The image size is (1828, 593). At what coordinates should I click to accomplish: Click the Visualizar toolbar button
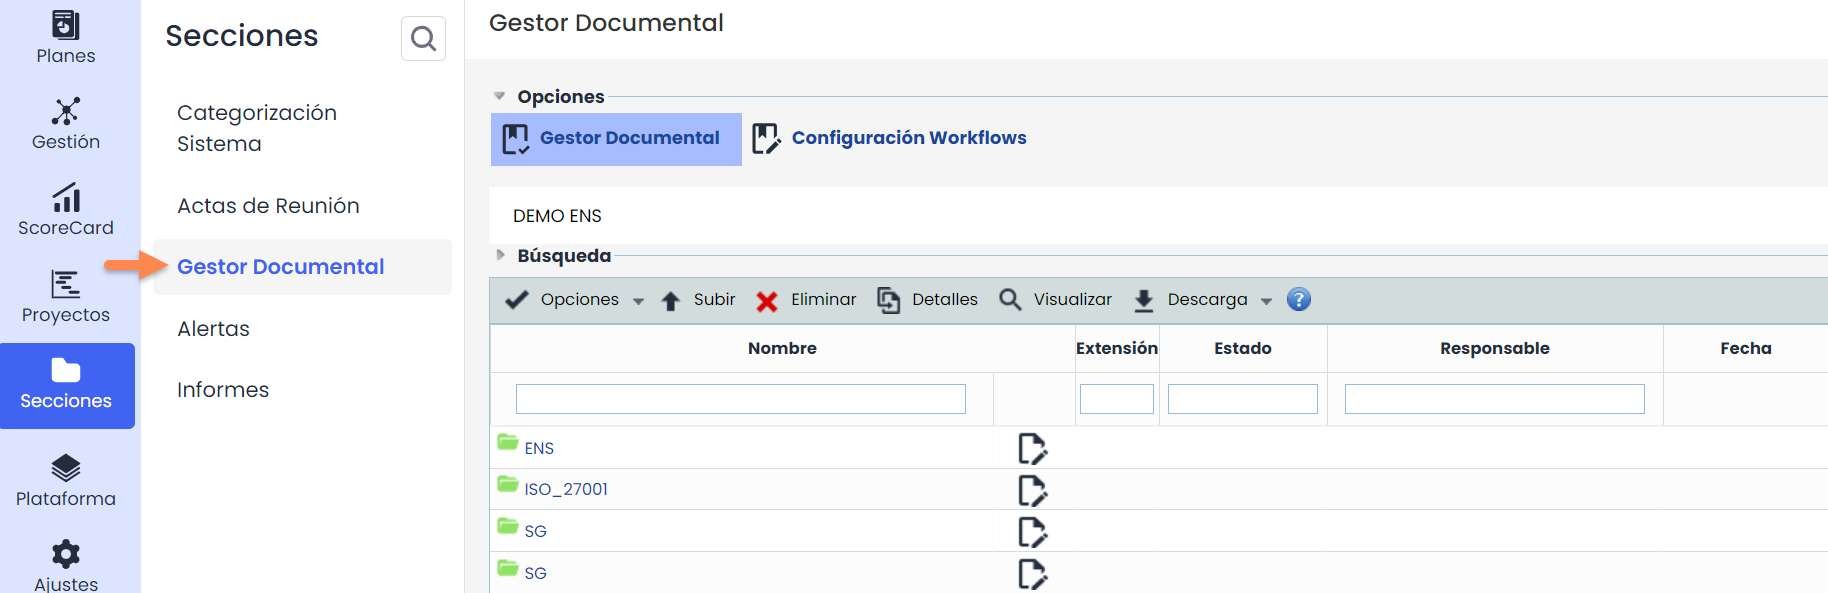[1056, 300]
